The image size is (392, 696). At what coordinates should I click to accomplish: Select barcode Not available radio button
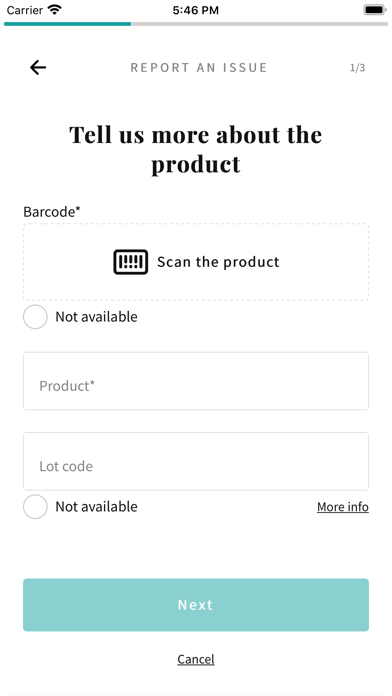click(35, 316)
